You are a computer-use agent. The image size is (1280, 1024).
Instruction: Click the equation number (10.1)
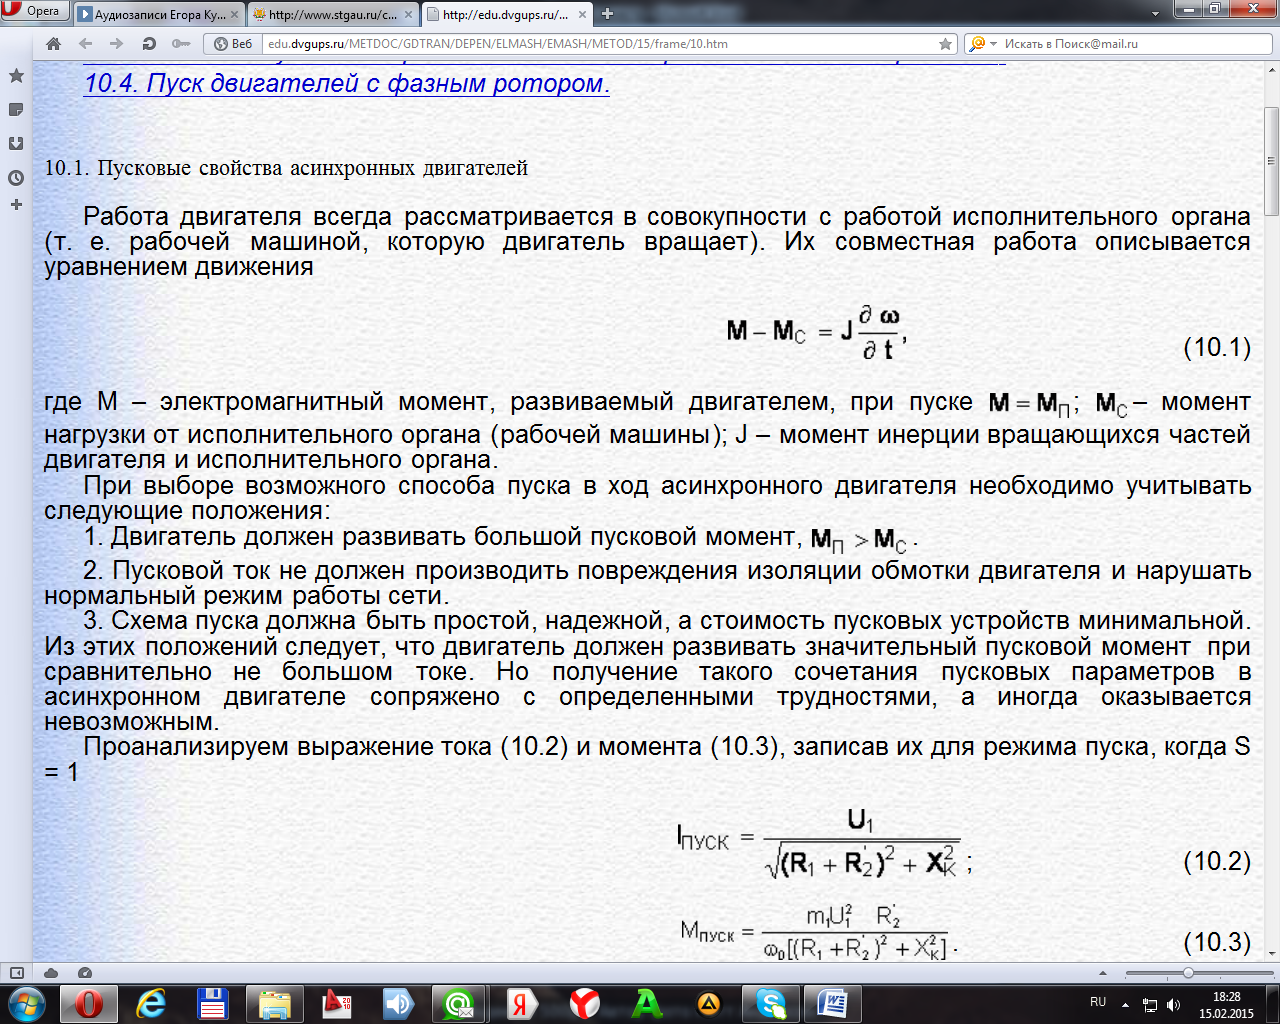[x=1217, y=347]
